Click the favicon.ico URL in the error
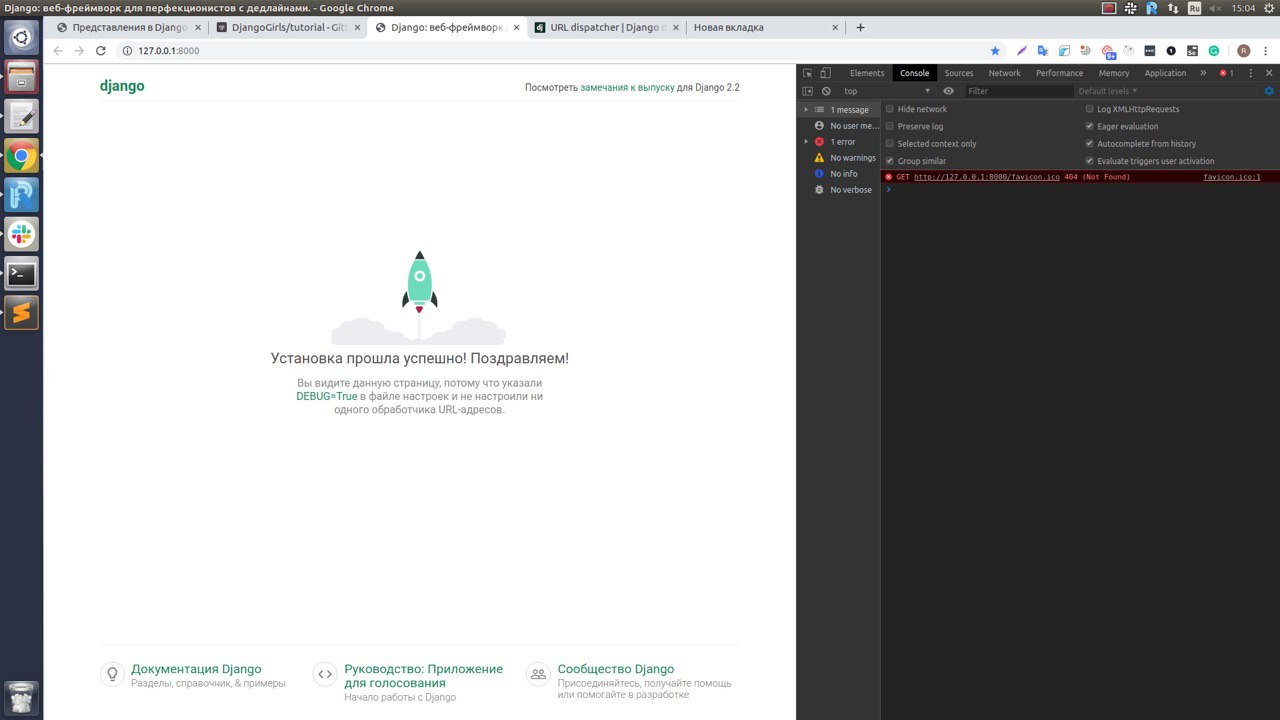 pos(986,177)
